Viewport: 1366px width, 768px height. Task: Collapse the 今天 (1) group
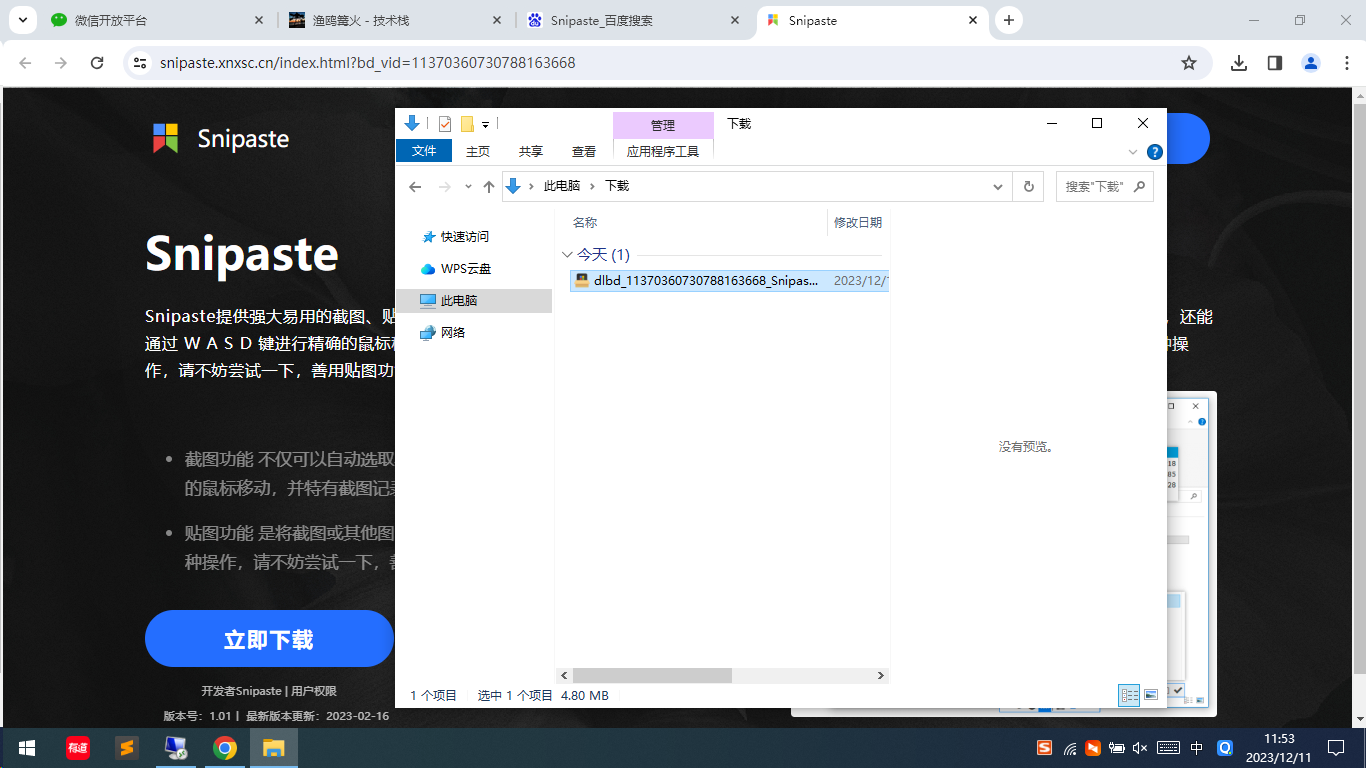567,255
